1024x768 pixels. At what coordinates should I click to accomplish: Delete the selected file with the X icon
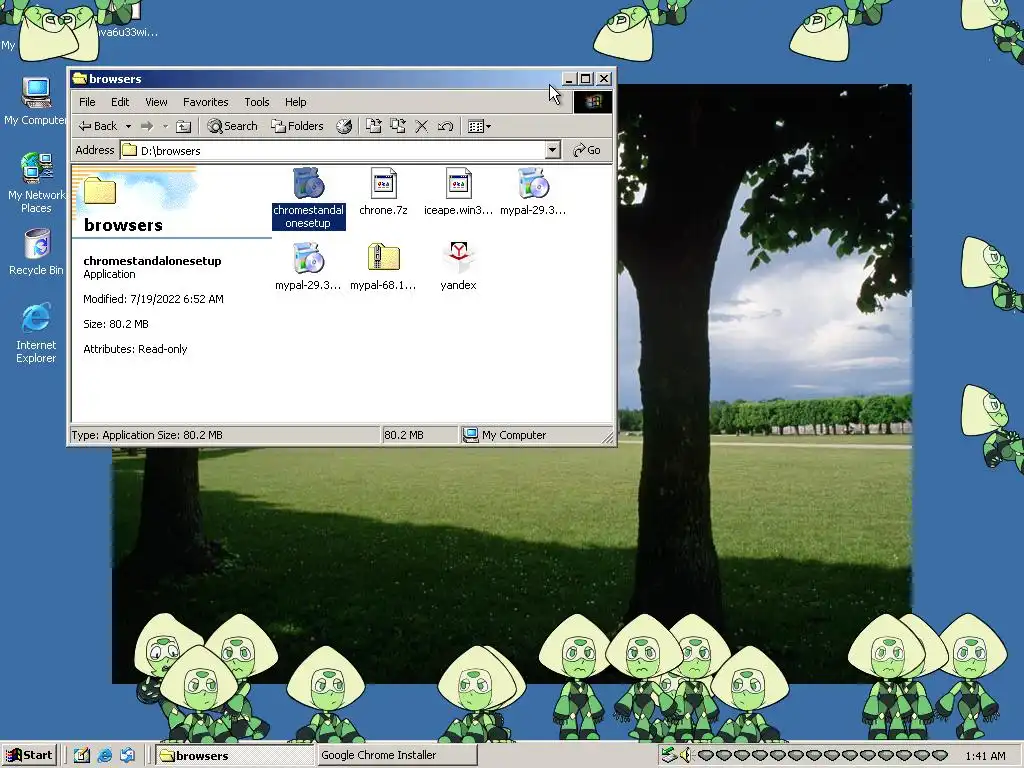point(422,126)
